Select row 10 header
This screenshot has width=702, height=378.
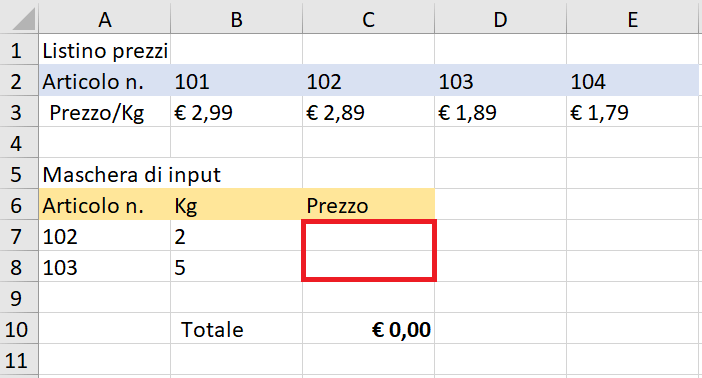click(19, 328)
